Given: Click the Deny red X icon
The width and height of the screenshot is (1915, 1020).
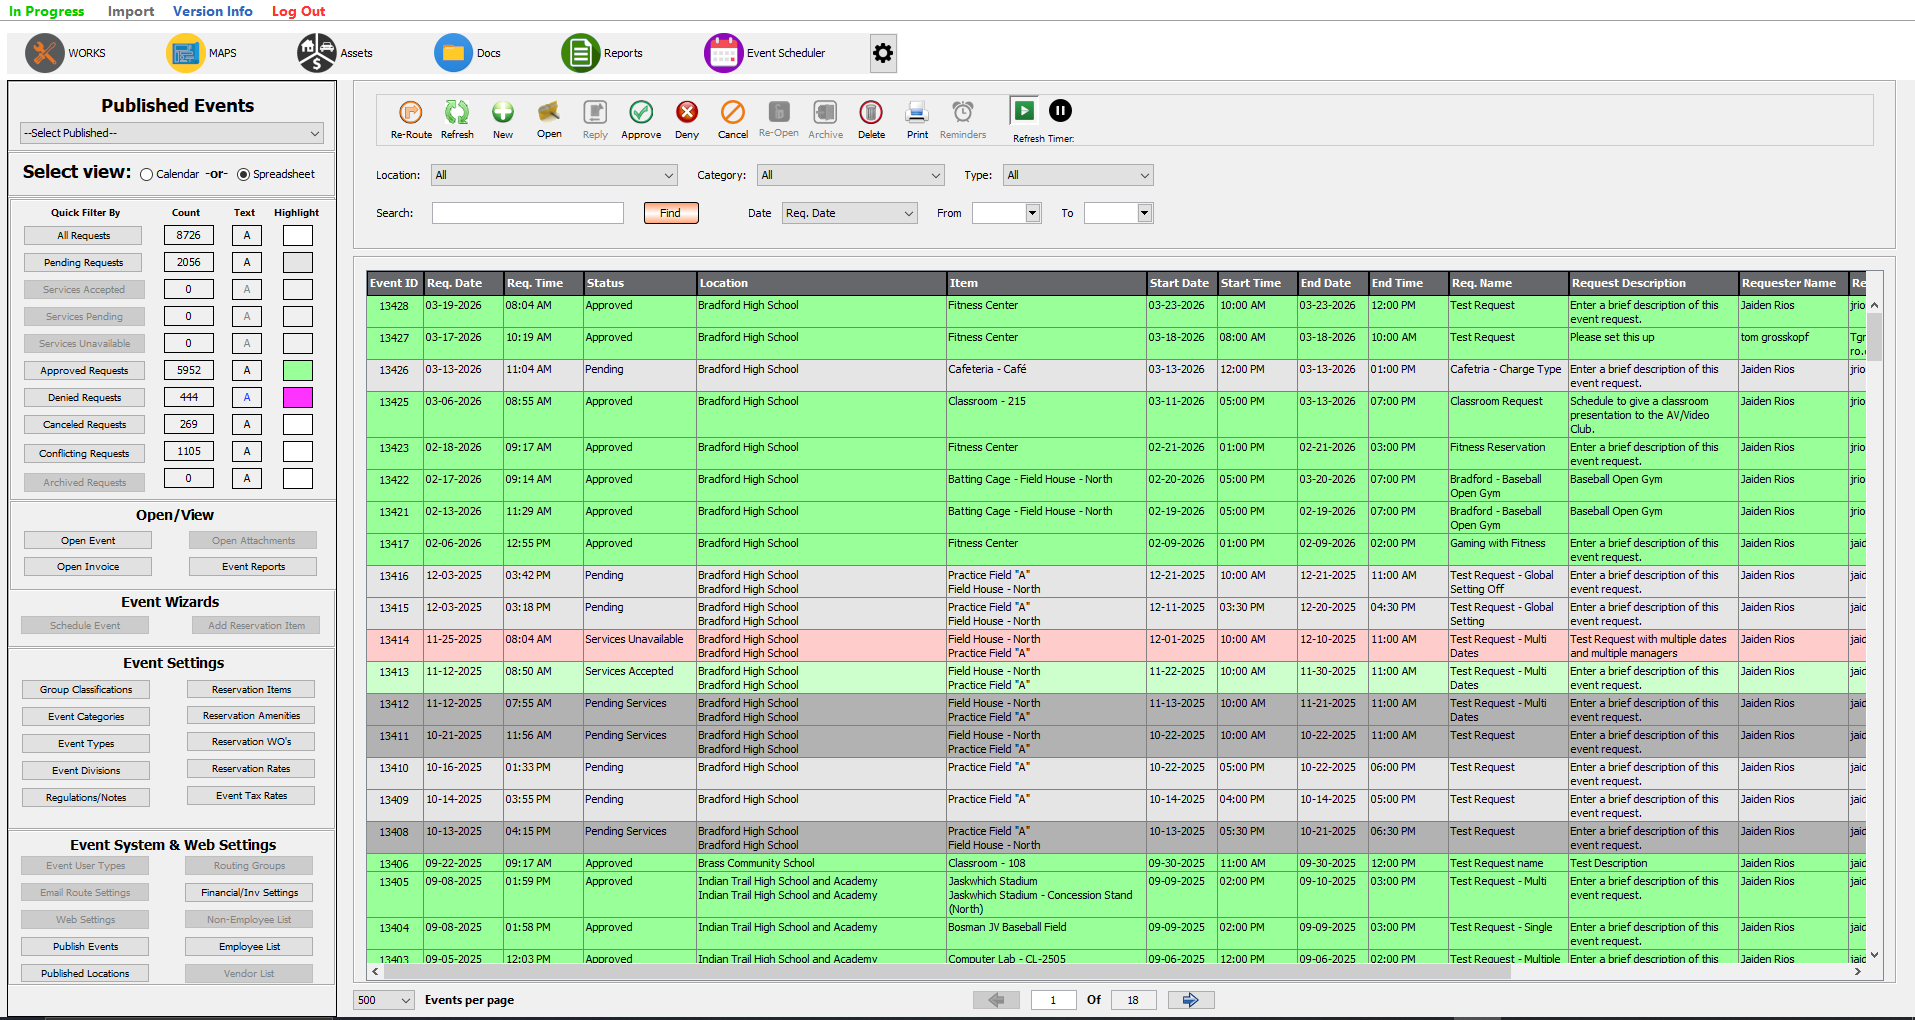Looking at the screenshot, I should pyautogui.click(x=687, y=112).
